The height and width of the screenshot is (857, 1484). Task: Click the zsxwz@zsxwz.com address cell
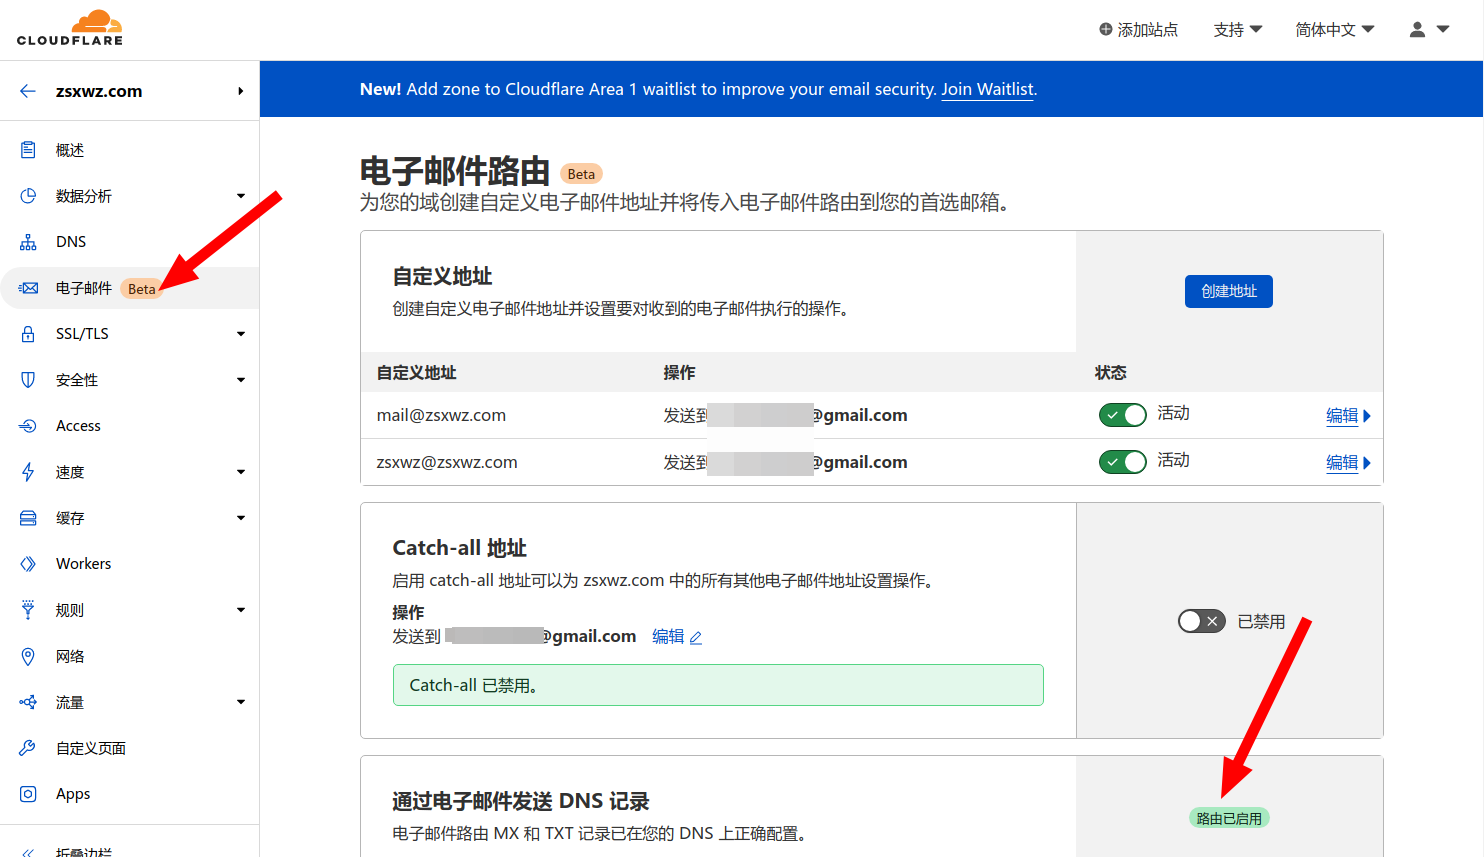pyautogui.click(x=447, y=462)
